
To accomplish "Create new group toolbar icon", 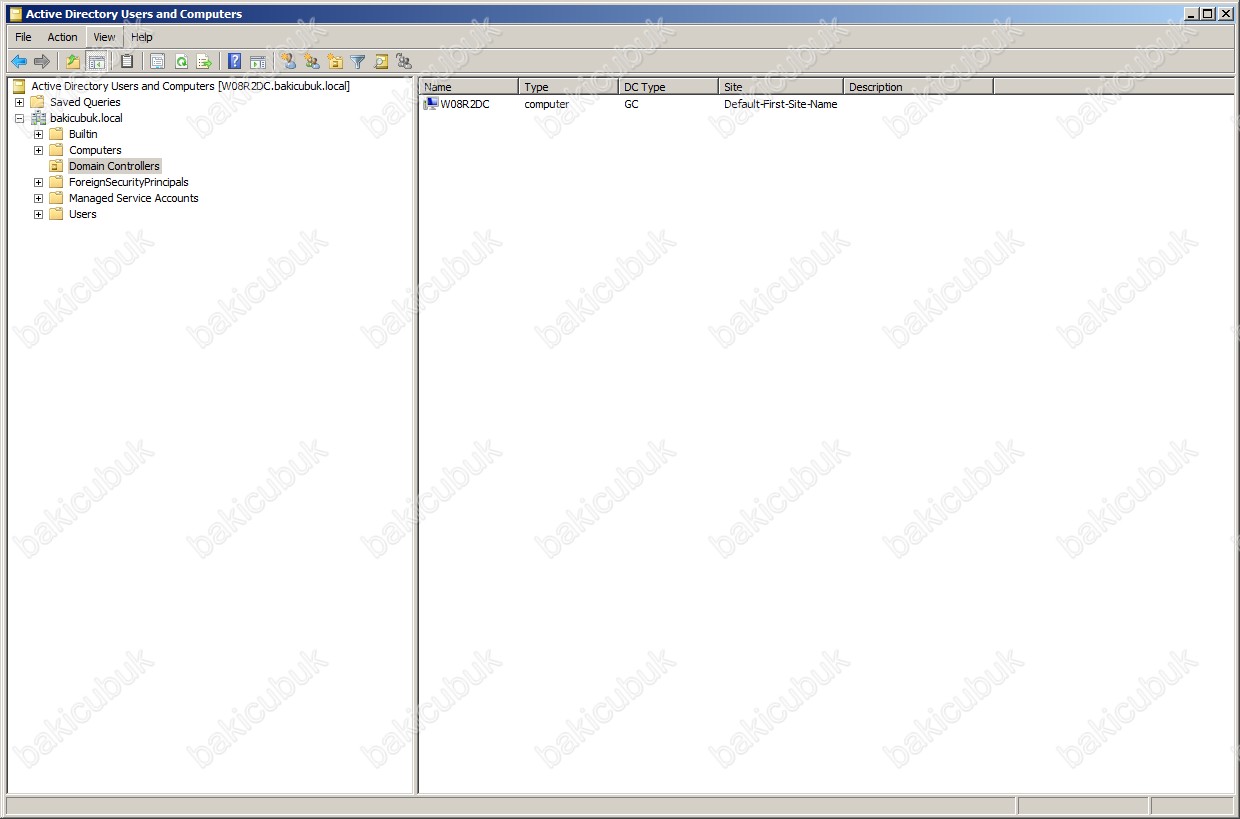I will pos(312,62).
